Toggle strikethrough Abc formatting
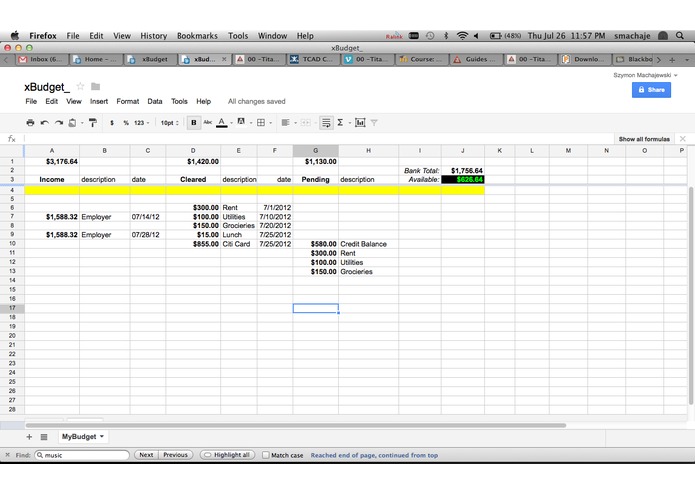The height and width of the screenshot is (494, 695). coord(207,122)
